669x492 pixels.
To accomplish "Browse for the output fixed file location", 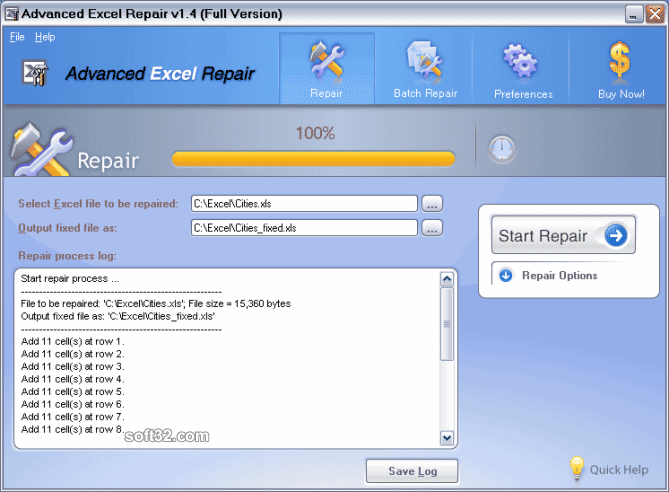I will pyautogui.click(x=432, y=228).
